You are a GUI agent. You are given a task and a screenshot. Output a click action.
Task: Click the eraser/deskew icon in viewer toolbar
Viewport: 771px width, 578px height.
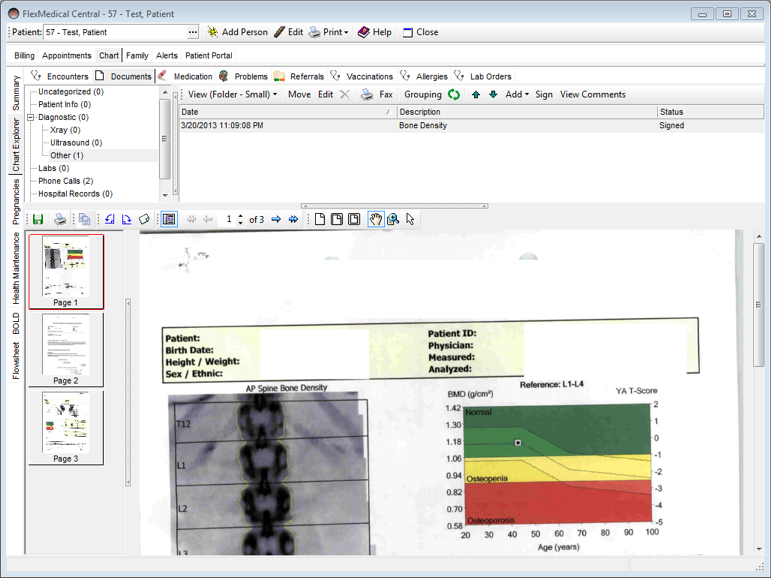tap(144, 219)
